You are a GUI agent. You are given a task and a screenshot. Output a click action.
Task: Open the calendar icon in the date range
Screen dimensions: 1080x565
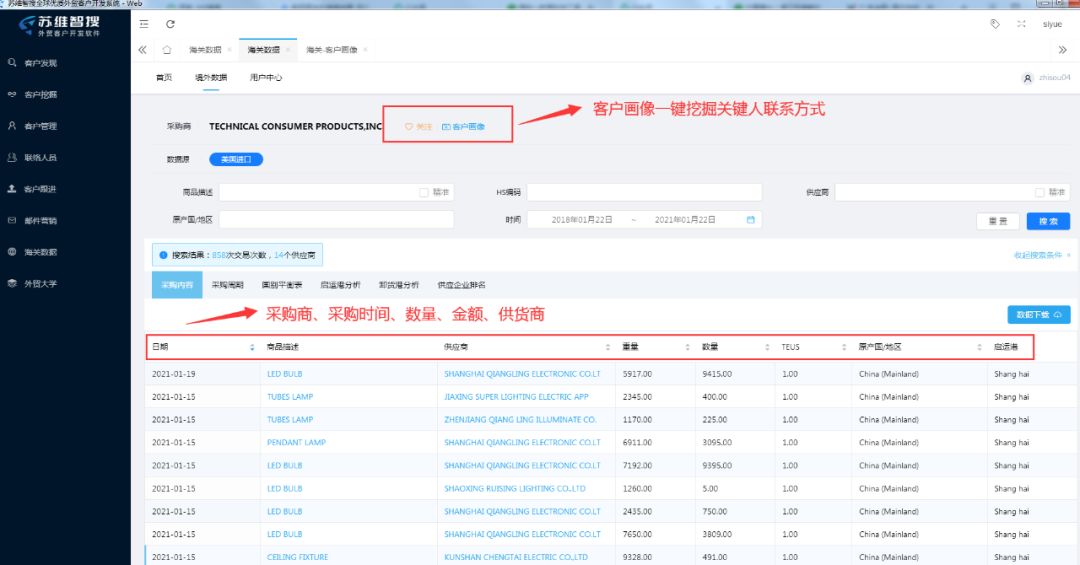pyautogui.click(x=751, y=220)
